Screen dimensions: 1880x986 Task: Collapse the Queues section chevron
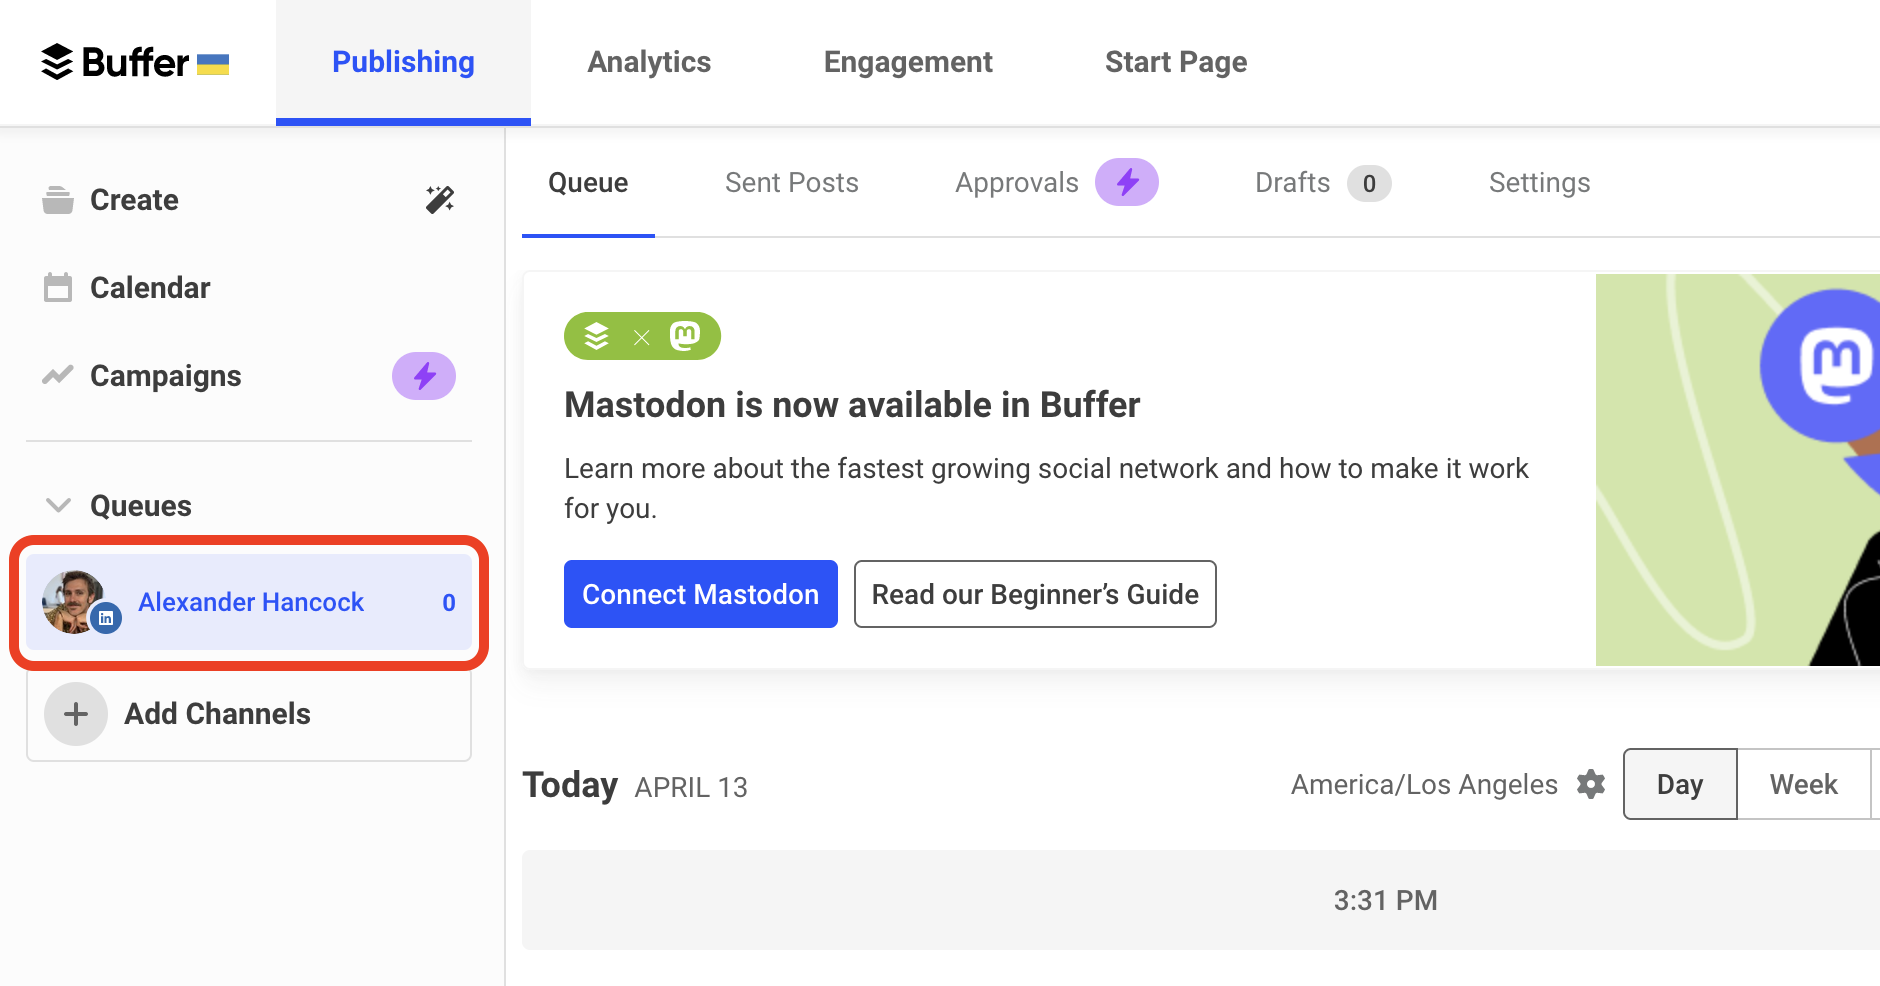(x=59, y=505)
